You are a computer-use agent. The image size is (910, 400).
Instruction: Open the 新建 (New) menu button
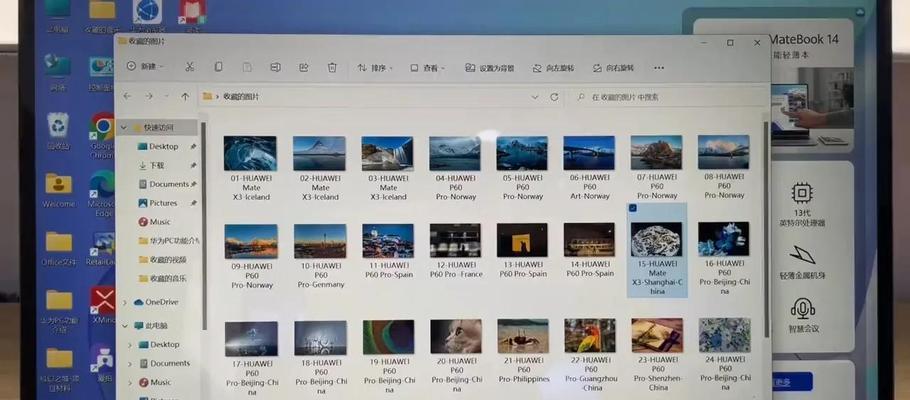[x=145, y=67]
